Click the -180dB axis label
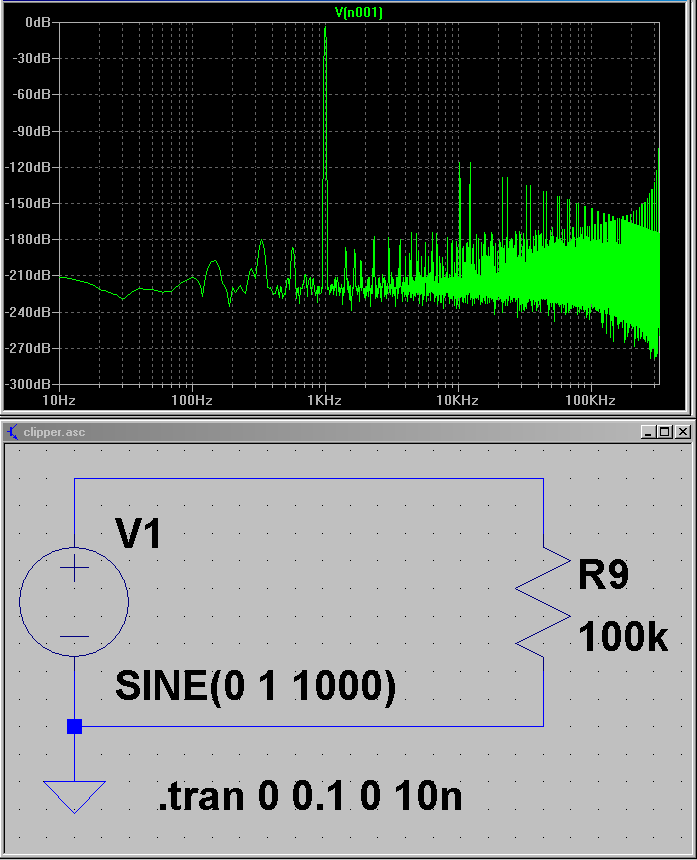The width and height of the screenshot is (697, 860). [x=27, y=239]
